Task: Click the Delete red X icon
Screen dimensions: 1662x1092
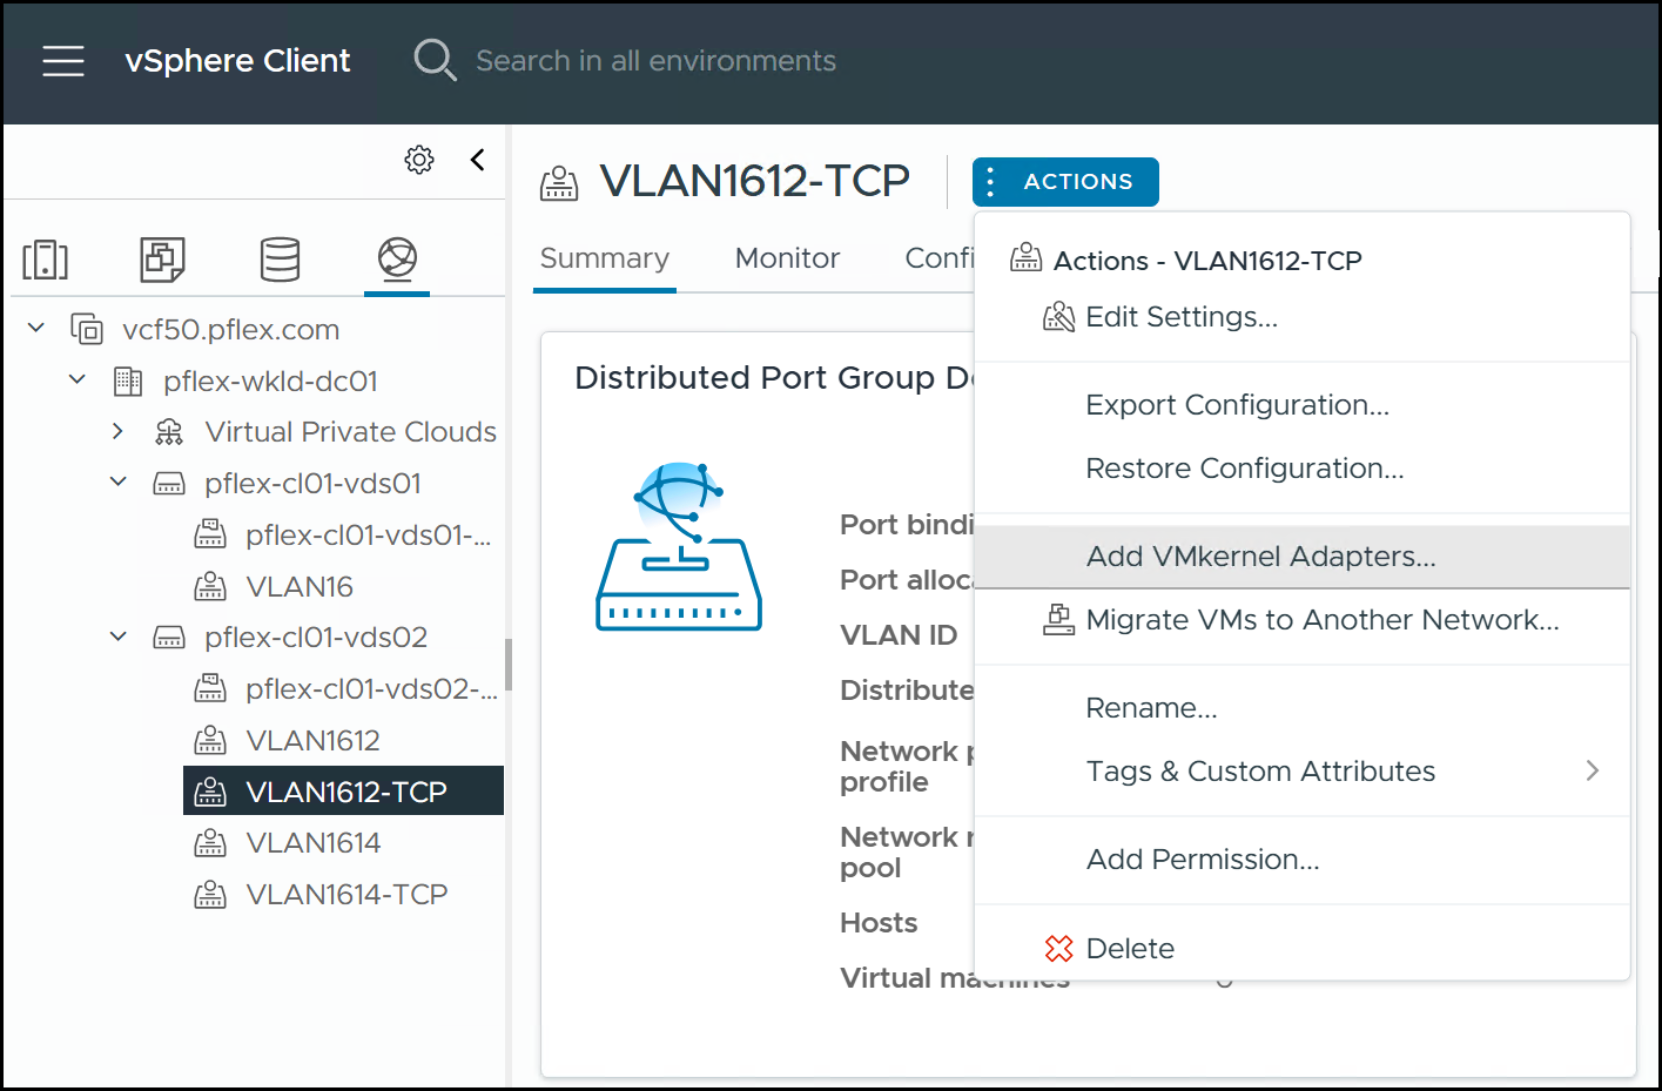Action: (x=1059, y=948)
